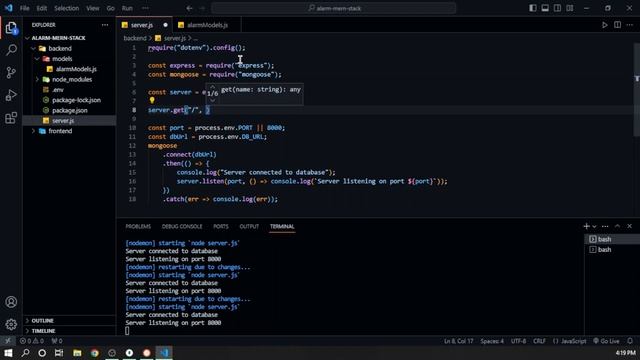Viewport: 640px width, 360px height.
Task: Run the code with the play icon
Action: coord(604,25)
